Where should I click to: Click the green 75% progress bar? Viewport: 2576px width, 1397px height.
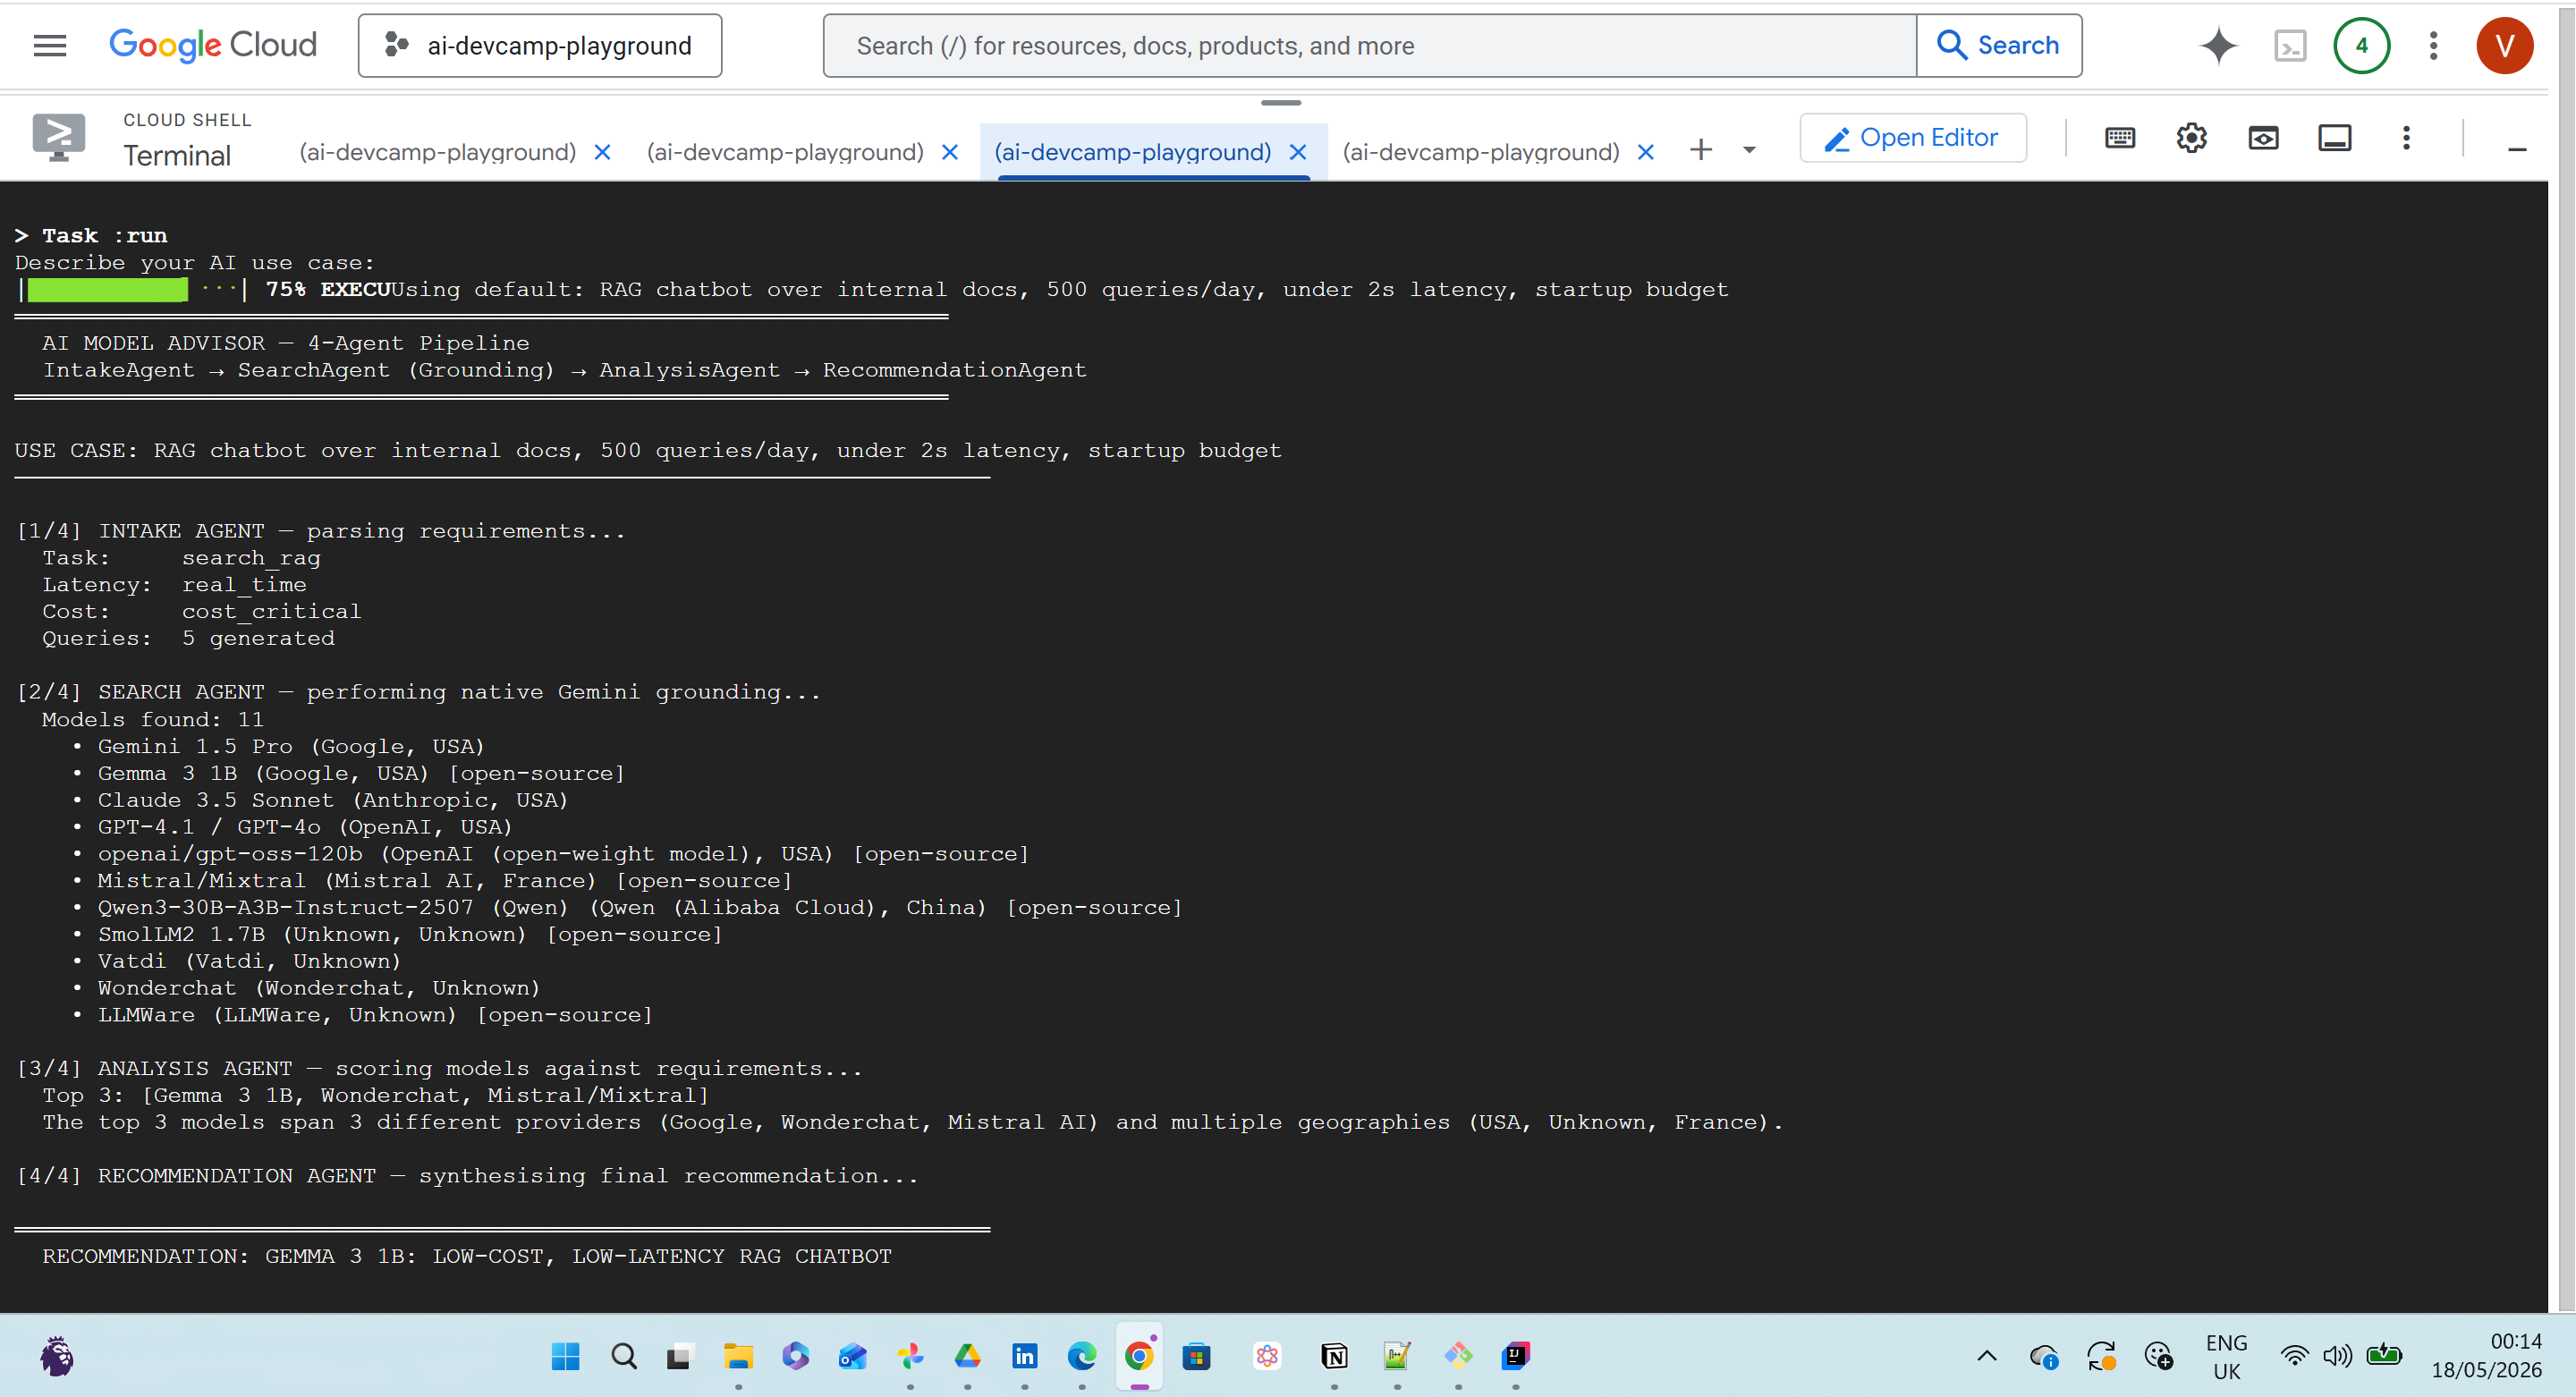(107, 290)
